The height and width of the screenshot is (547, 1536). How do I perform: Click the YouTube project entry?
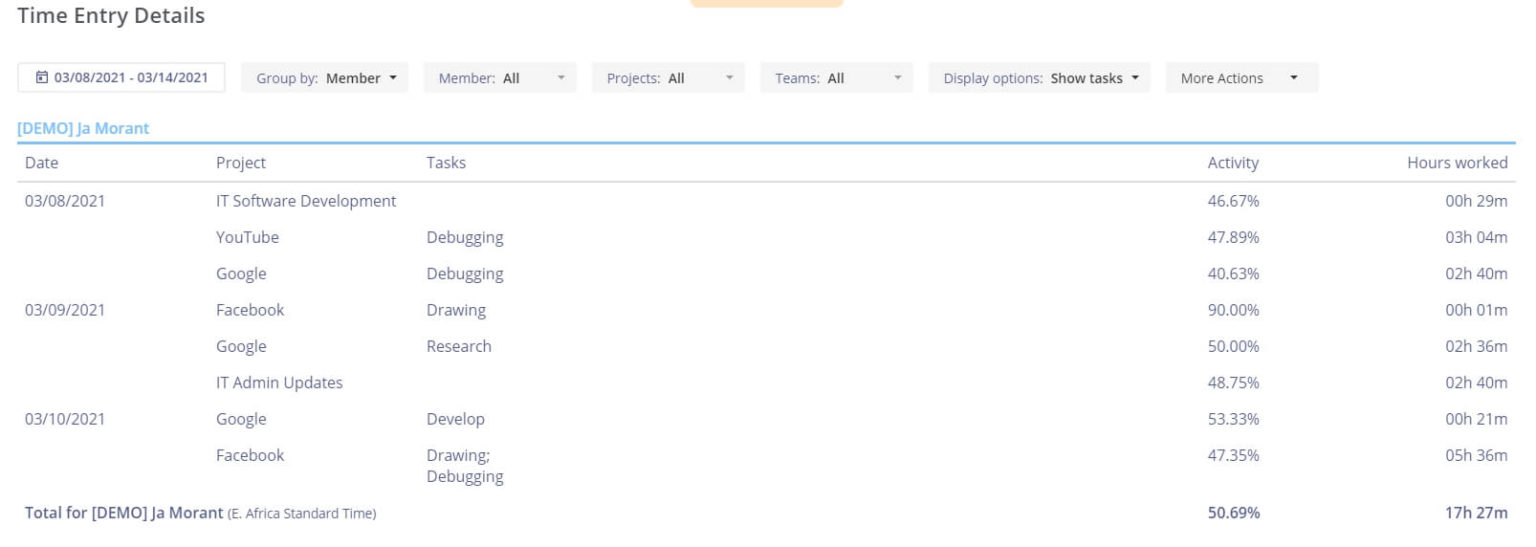[x=247, y=238]
